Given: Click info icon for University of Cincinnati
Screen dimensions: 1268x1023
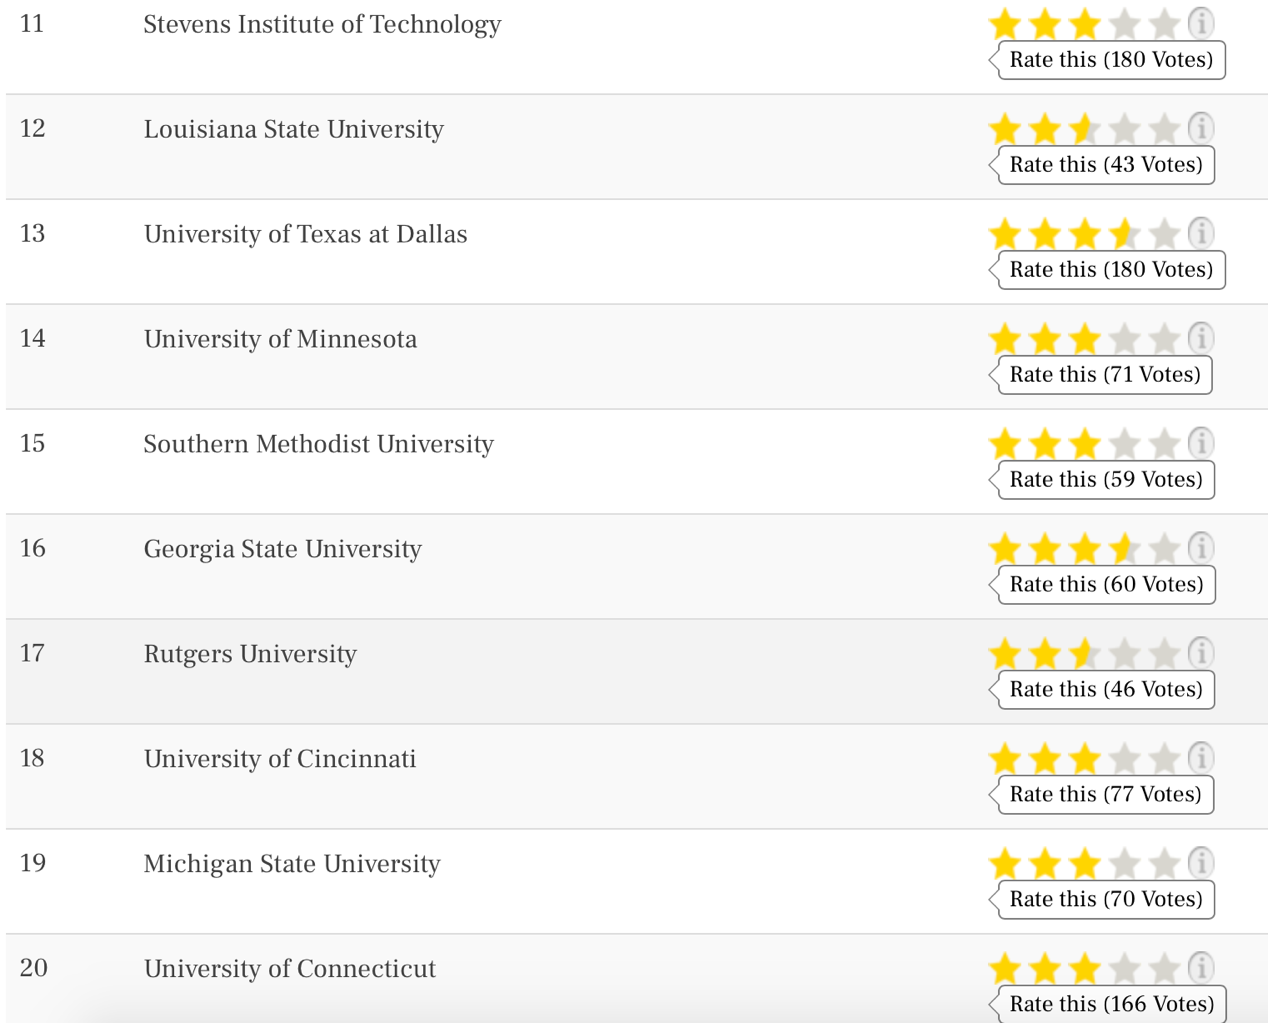Looking at the screenshot, I should click(x=1201, y=757).
